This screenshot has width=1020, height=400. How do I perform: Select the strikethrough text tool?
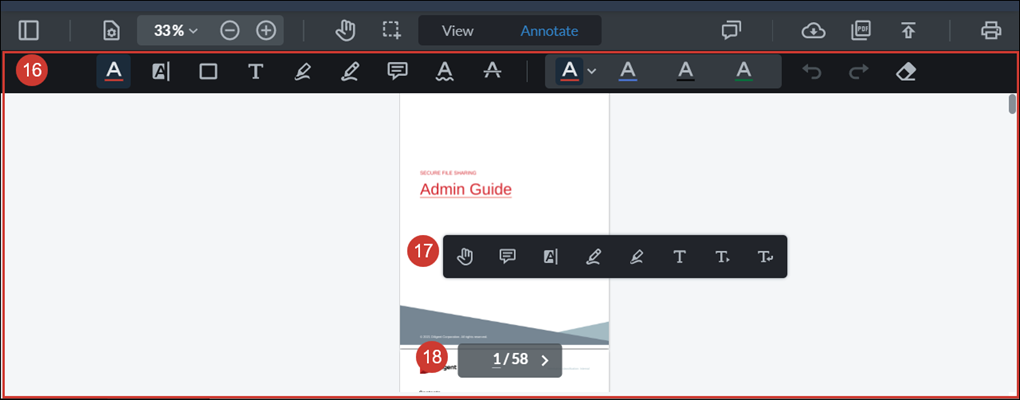point(491,71)
